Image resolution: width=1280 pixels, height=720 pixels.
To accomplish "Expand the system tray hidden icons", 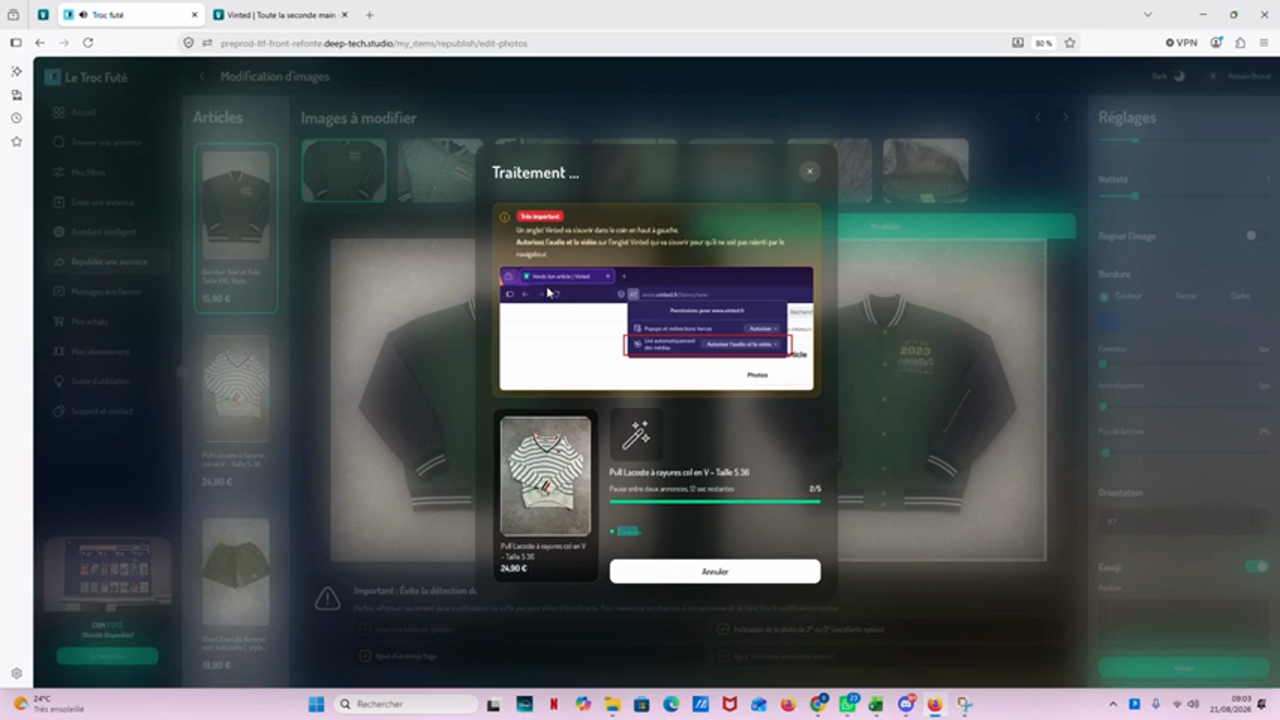I will coord(1113,704).
